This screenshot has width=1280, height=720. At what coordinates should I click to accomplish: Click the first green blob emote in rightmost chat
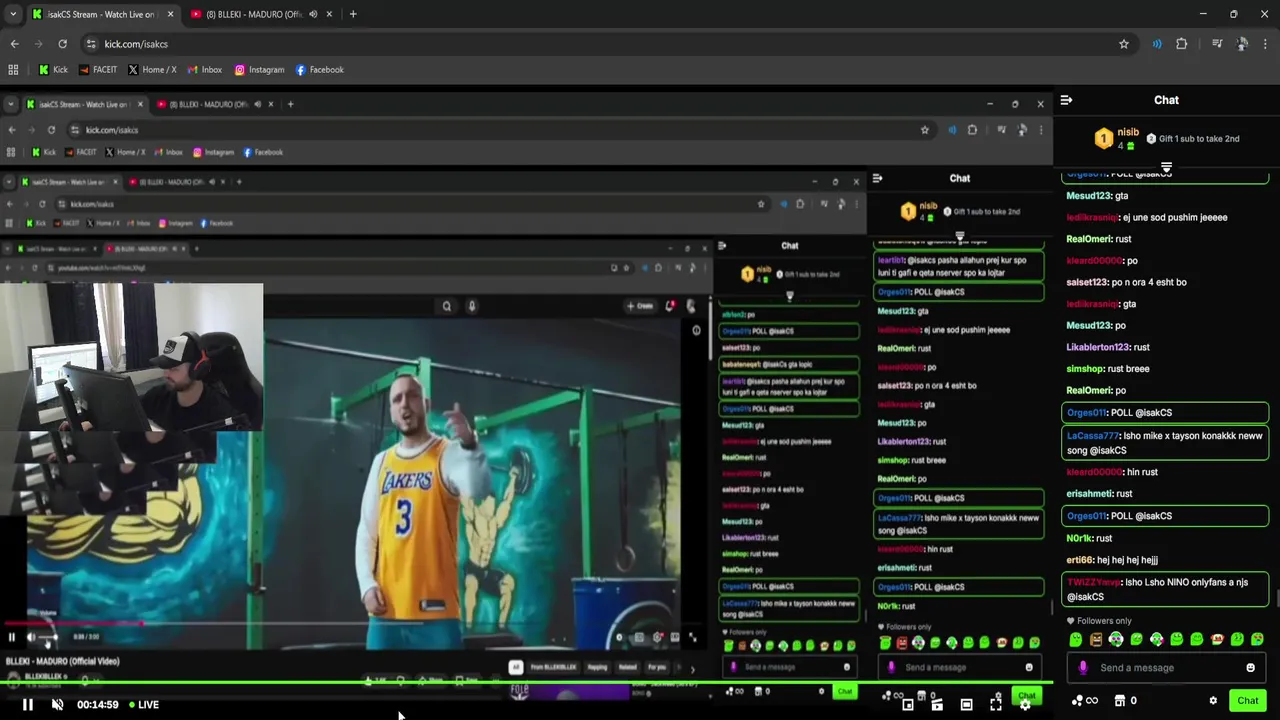point(1075,640)
